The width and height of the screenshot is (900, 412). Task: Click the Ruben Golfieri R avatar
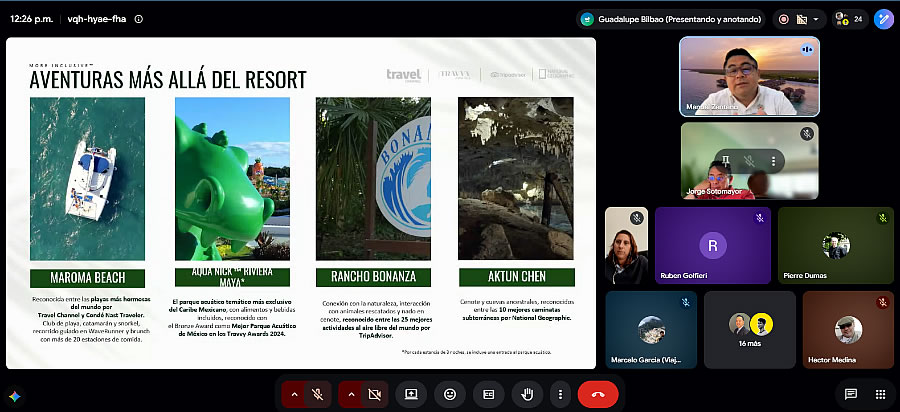coord(713,246)
